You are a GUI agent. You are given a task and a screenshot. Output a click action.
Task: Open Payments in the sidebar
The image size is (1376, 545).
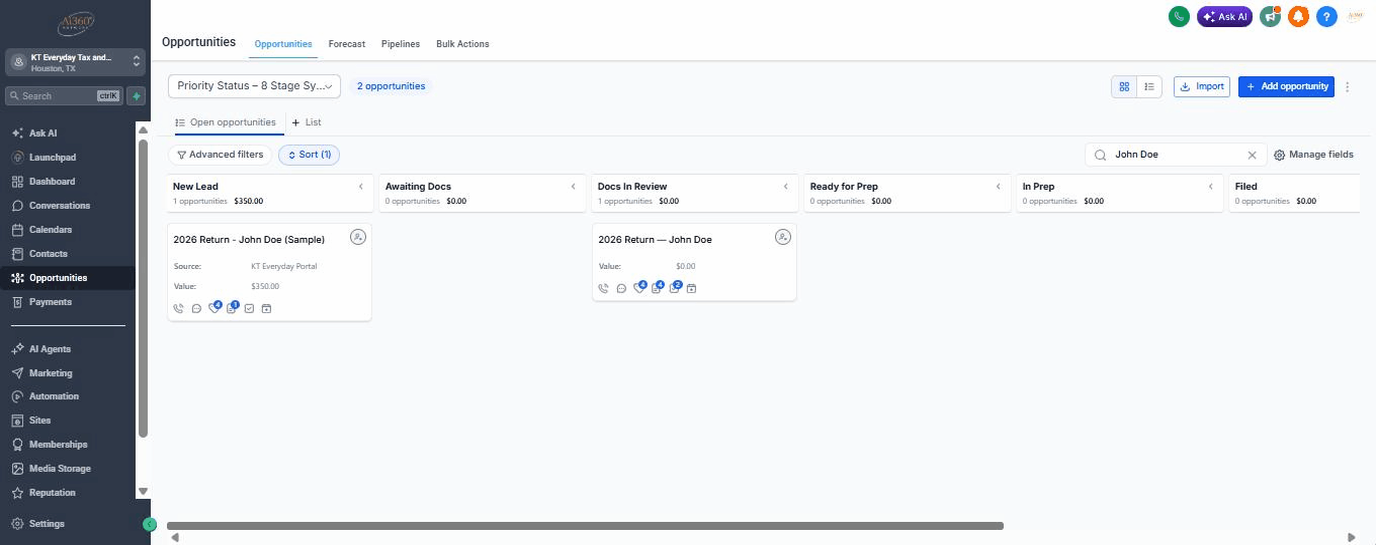coord(50,302)
